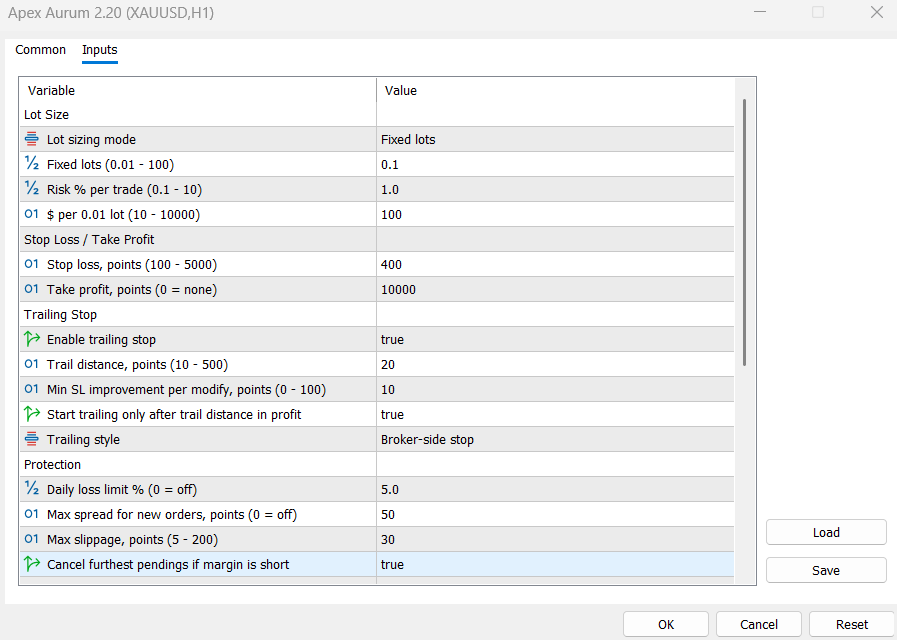Click the integer icon beside Take profit, points
Viewport: 897px width, 640px height.
(x=31, y=289)
